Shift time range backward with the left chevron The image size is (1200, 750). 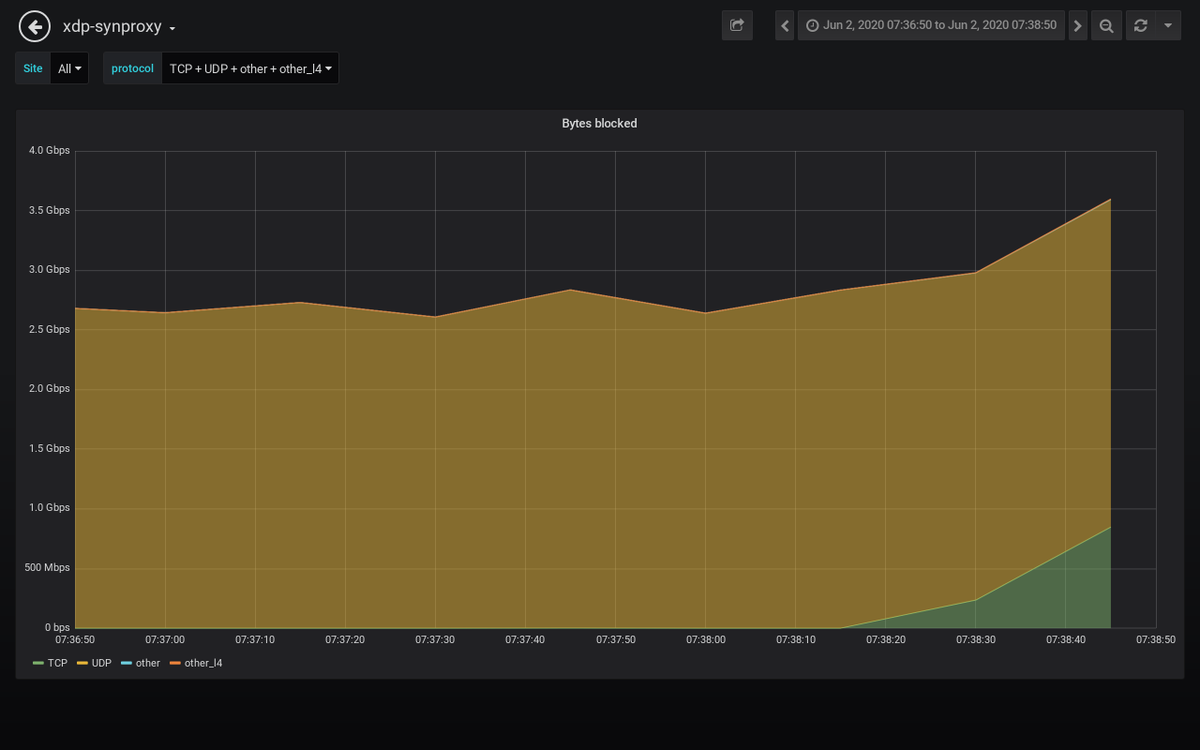click(784, 25)
